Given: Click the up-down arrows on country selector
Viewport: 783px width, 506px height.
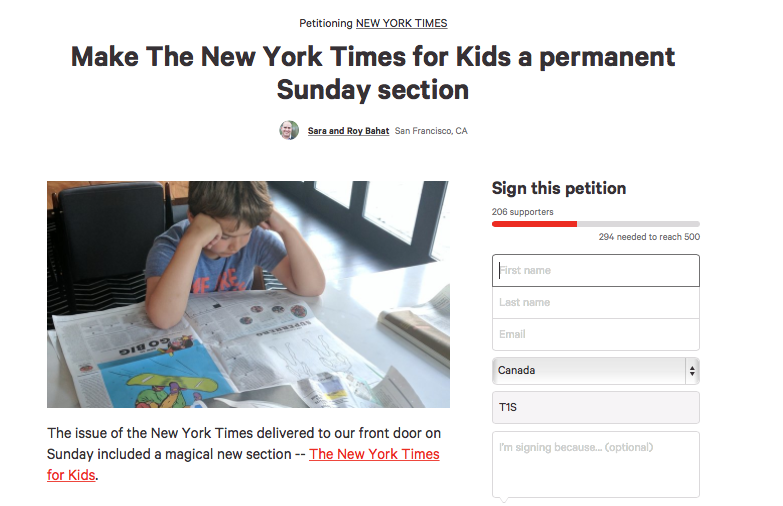Looking at the screenshot, I should pos(691,370).
